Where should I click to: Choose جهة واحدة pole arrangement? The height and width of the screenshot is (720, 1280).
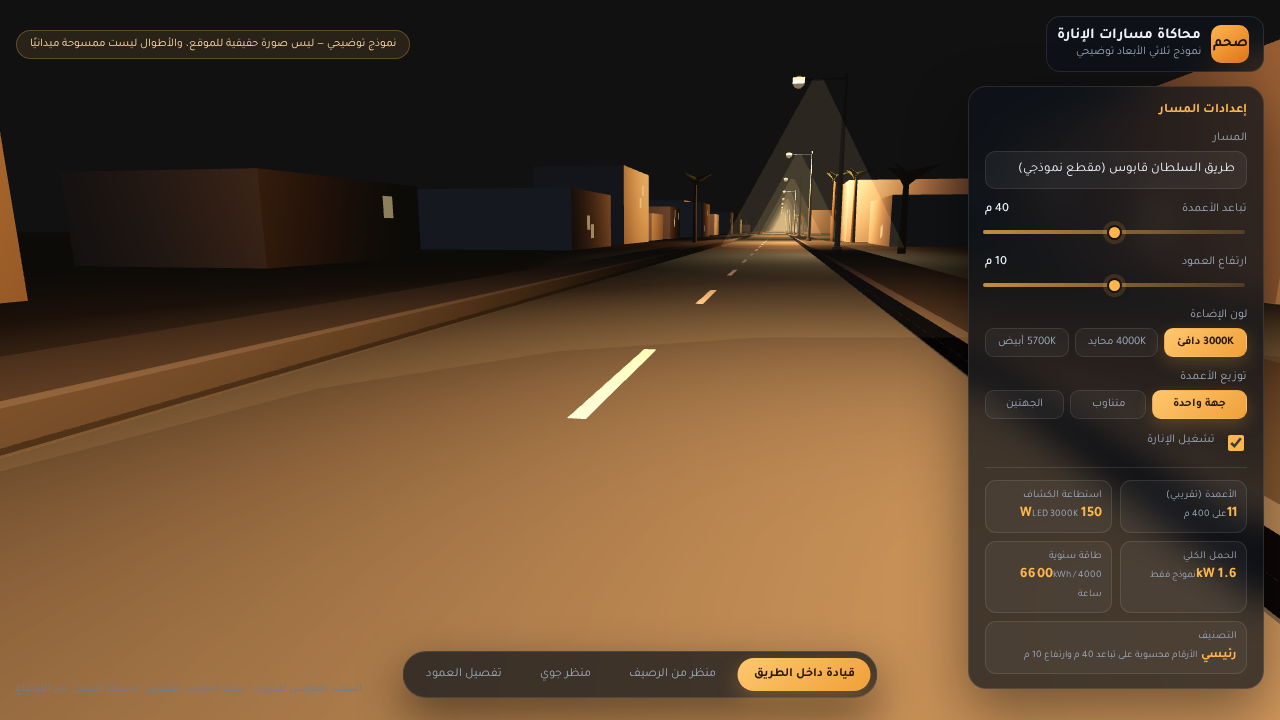[1199, 404]
